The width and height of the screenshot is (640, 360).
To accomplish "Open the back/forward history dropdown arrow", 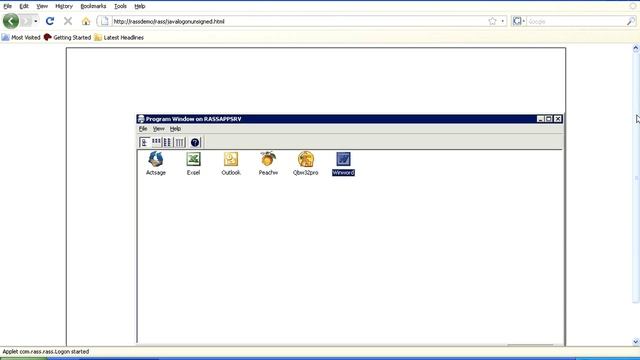I will coord(36,21).
